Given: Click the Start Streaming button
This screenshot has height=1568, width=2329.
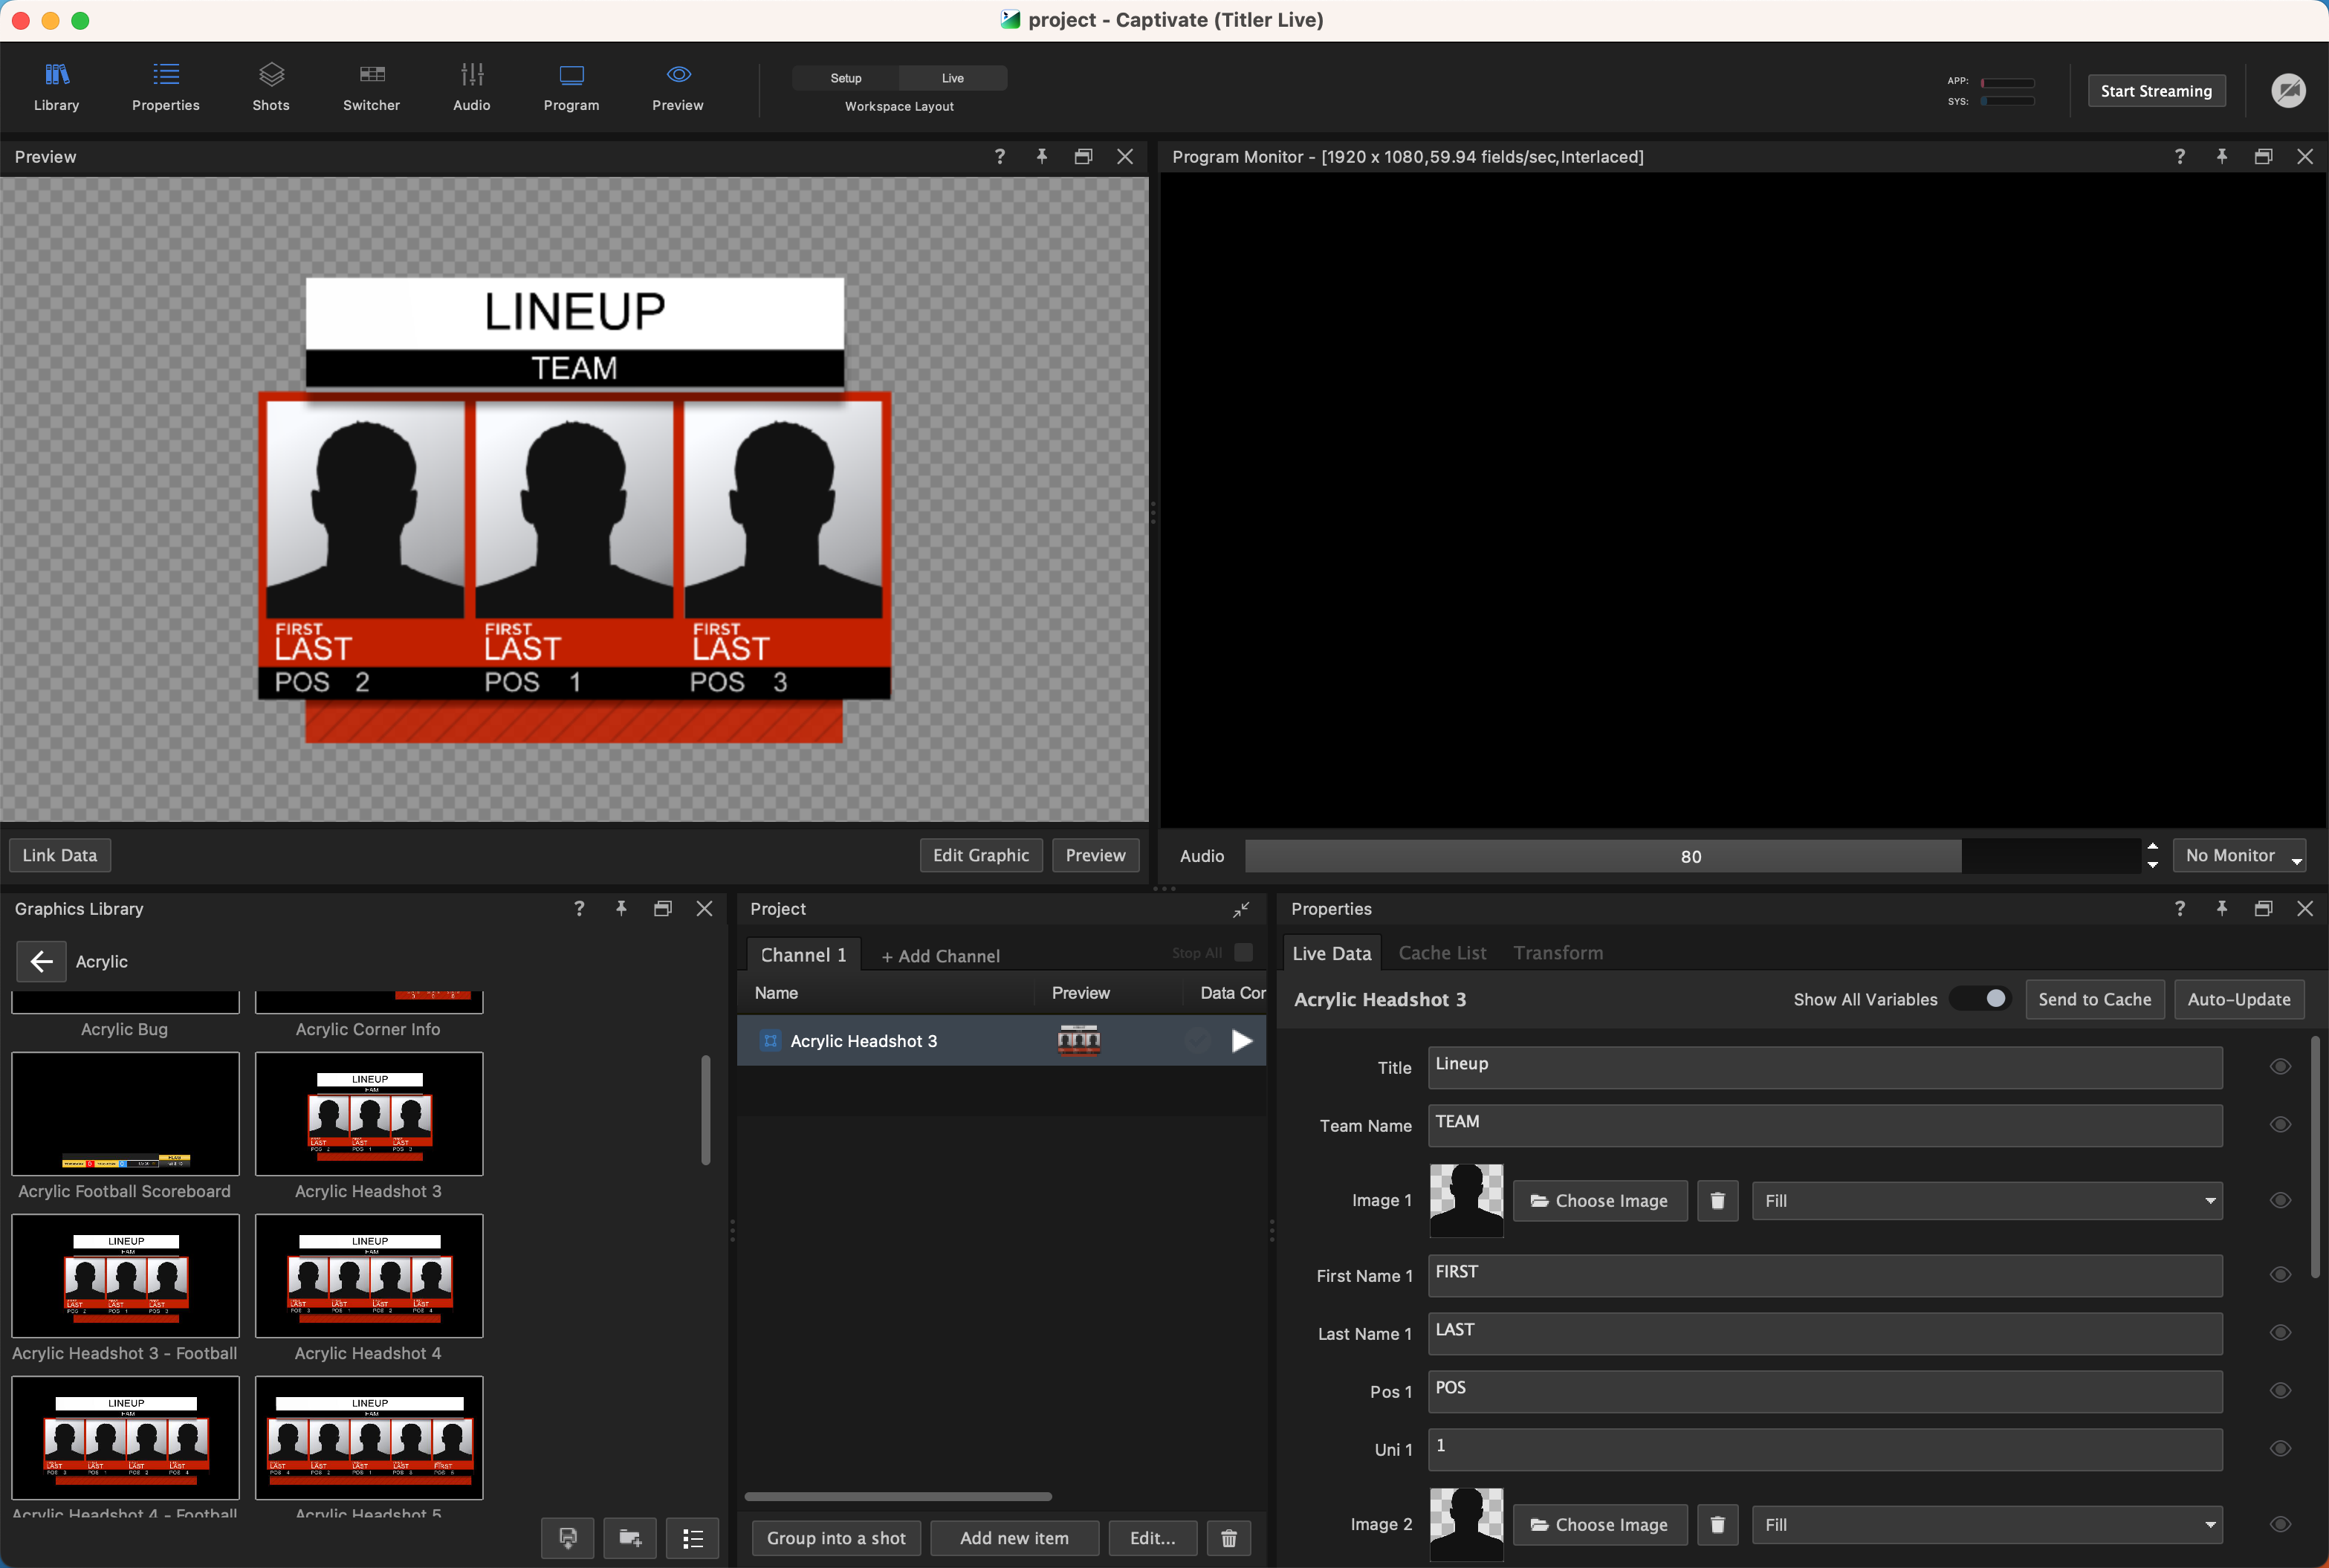Looking at the screenshot, I should point(2155,91).
